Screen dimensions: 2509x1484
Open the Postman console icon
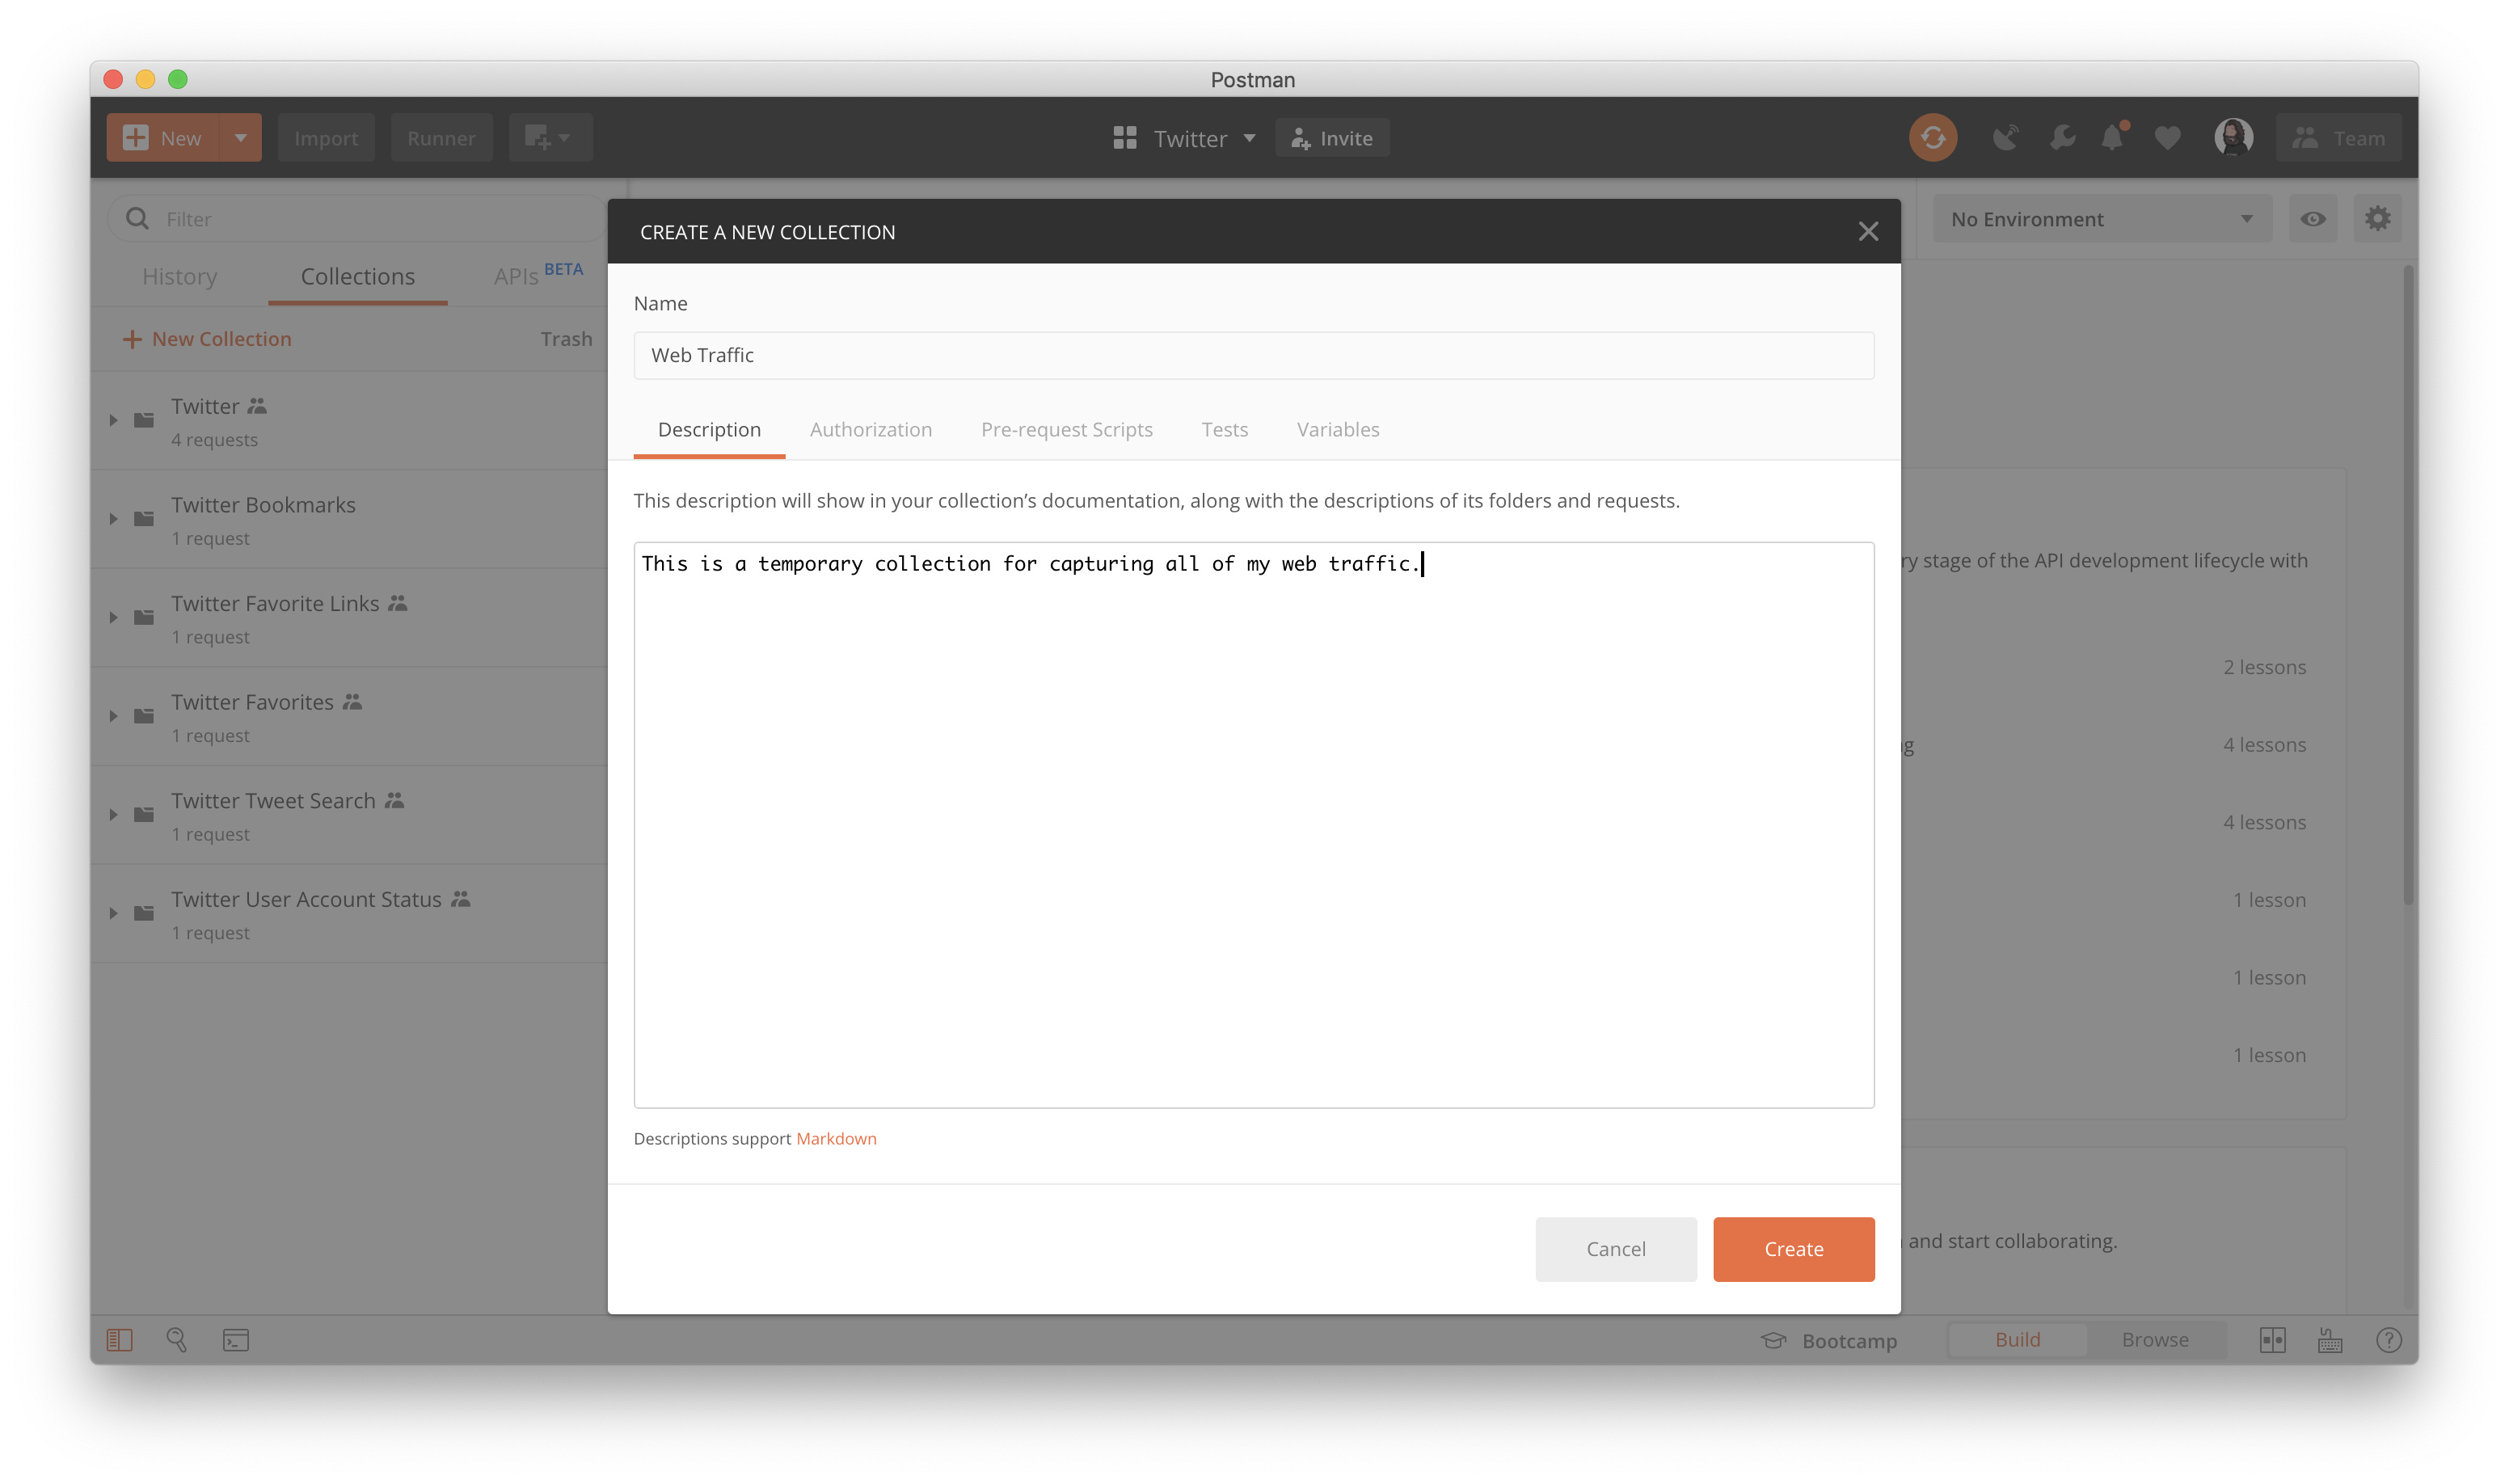[236, 1339]
